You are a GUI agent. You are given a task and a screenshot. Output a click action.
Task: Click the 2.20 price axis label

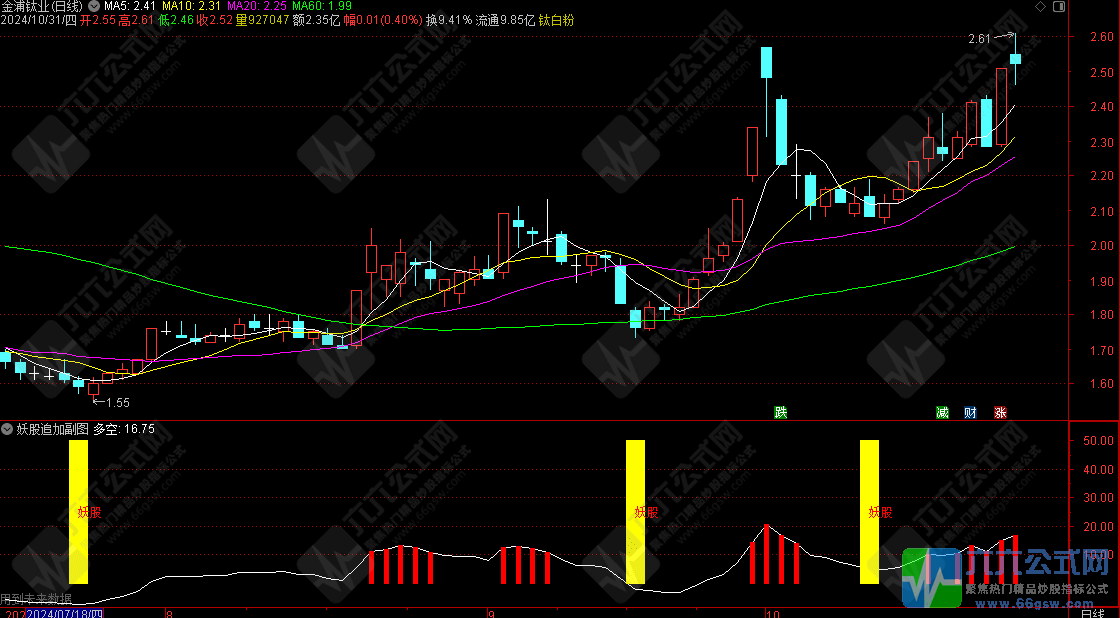[x=1102, y=176]
